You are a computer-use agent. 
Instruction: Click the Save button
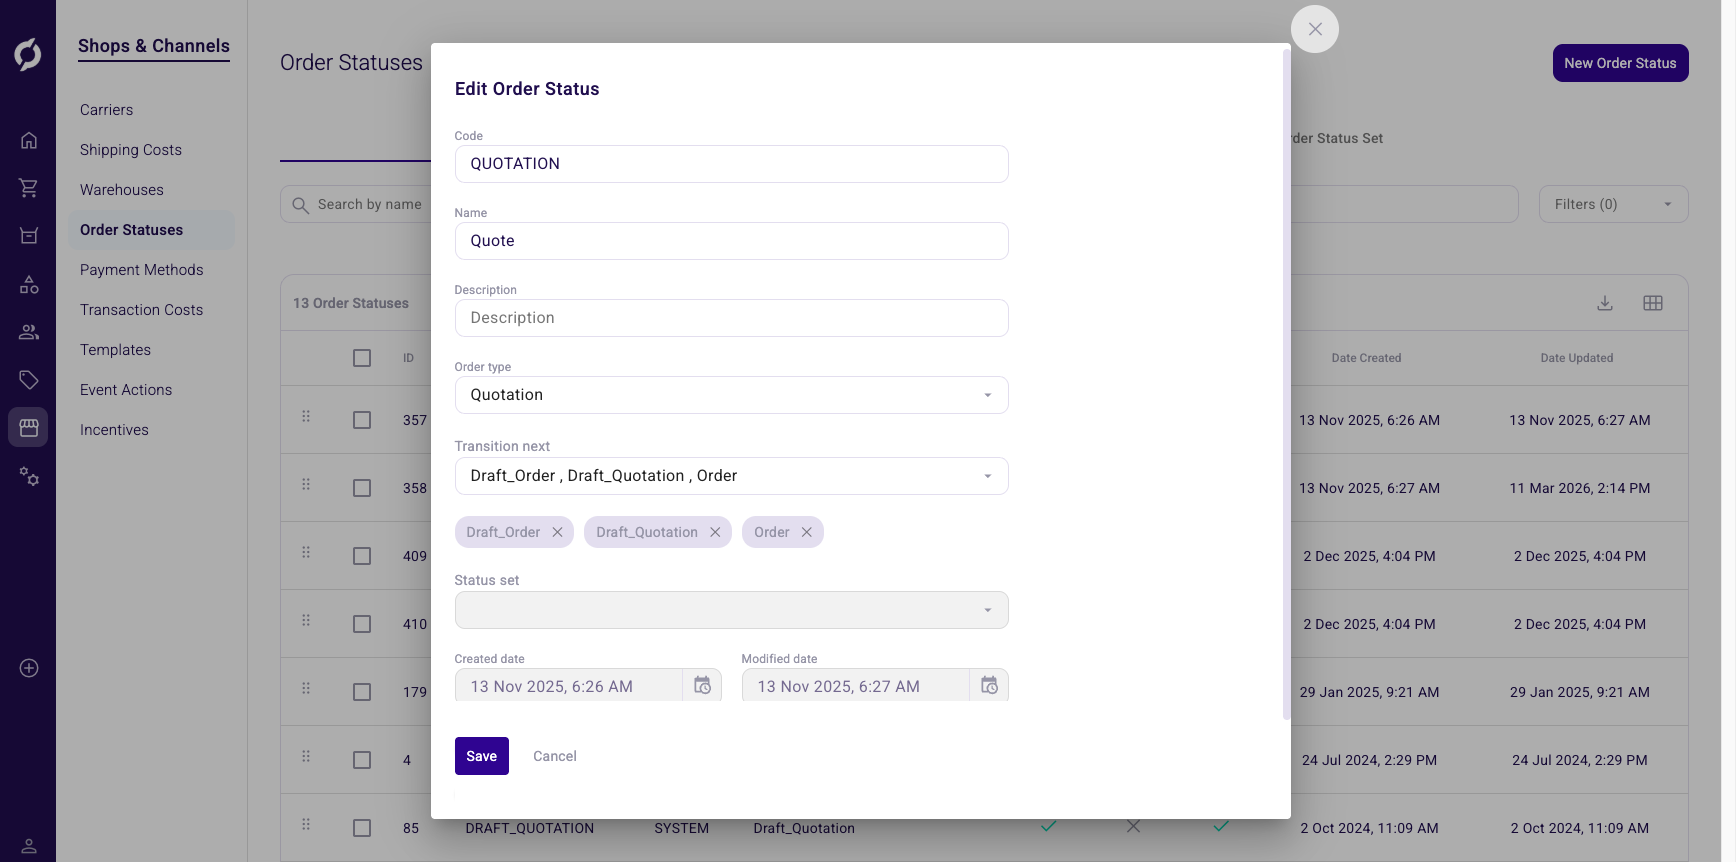point(481,756)
